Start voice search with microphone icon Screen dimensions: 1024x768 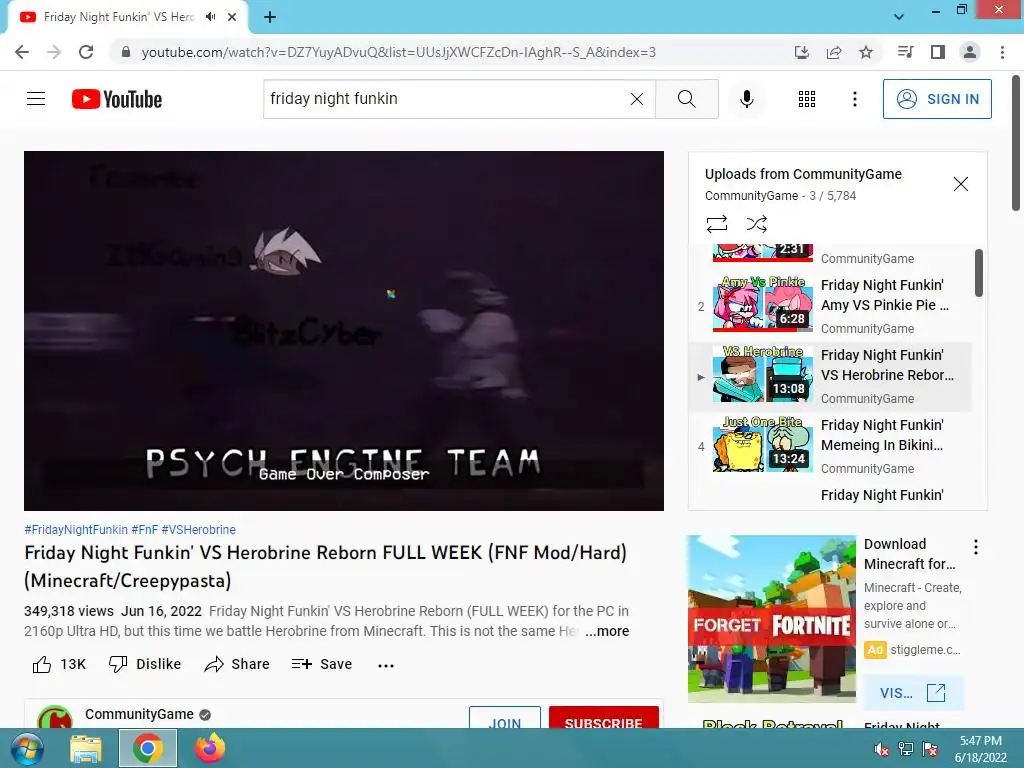tap(746, 99)
